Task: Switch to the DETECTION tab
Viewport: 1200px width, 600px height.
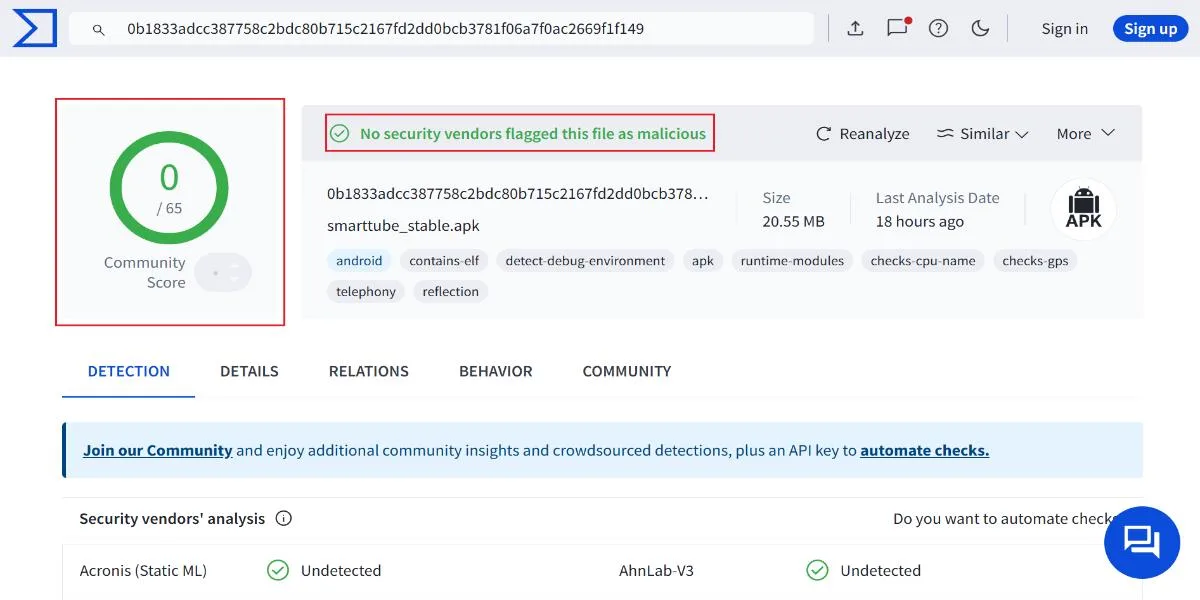Action: point(129,371)
